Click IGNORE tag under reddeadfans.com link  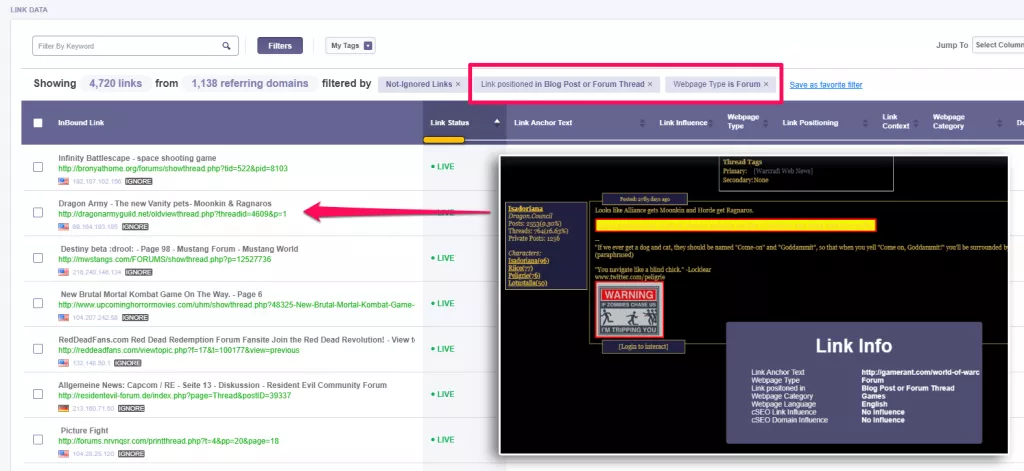pyautogui.click(x=127, y=363)
